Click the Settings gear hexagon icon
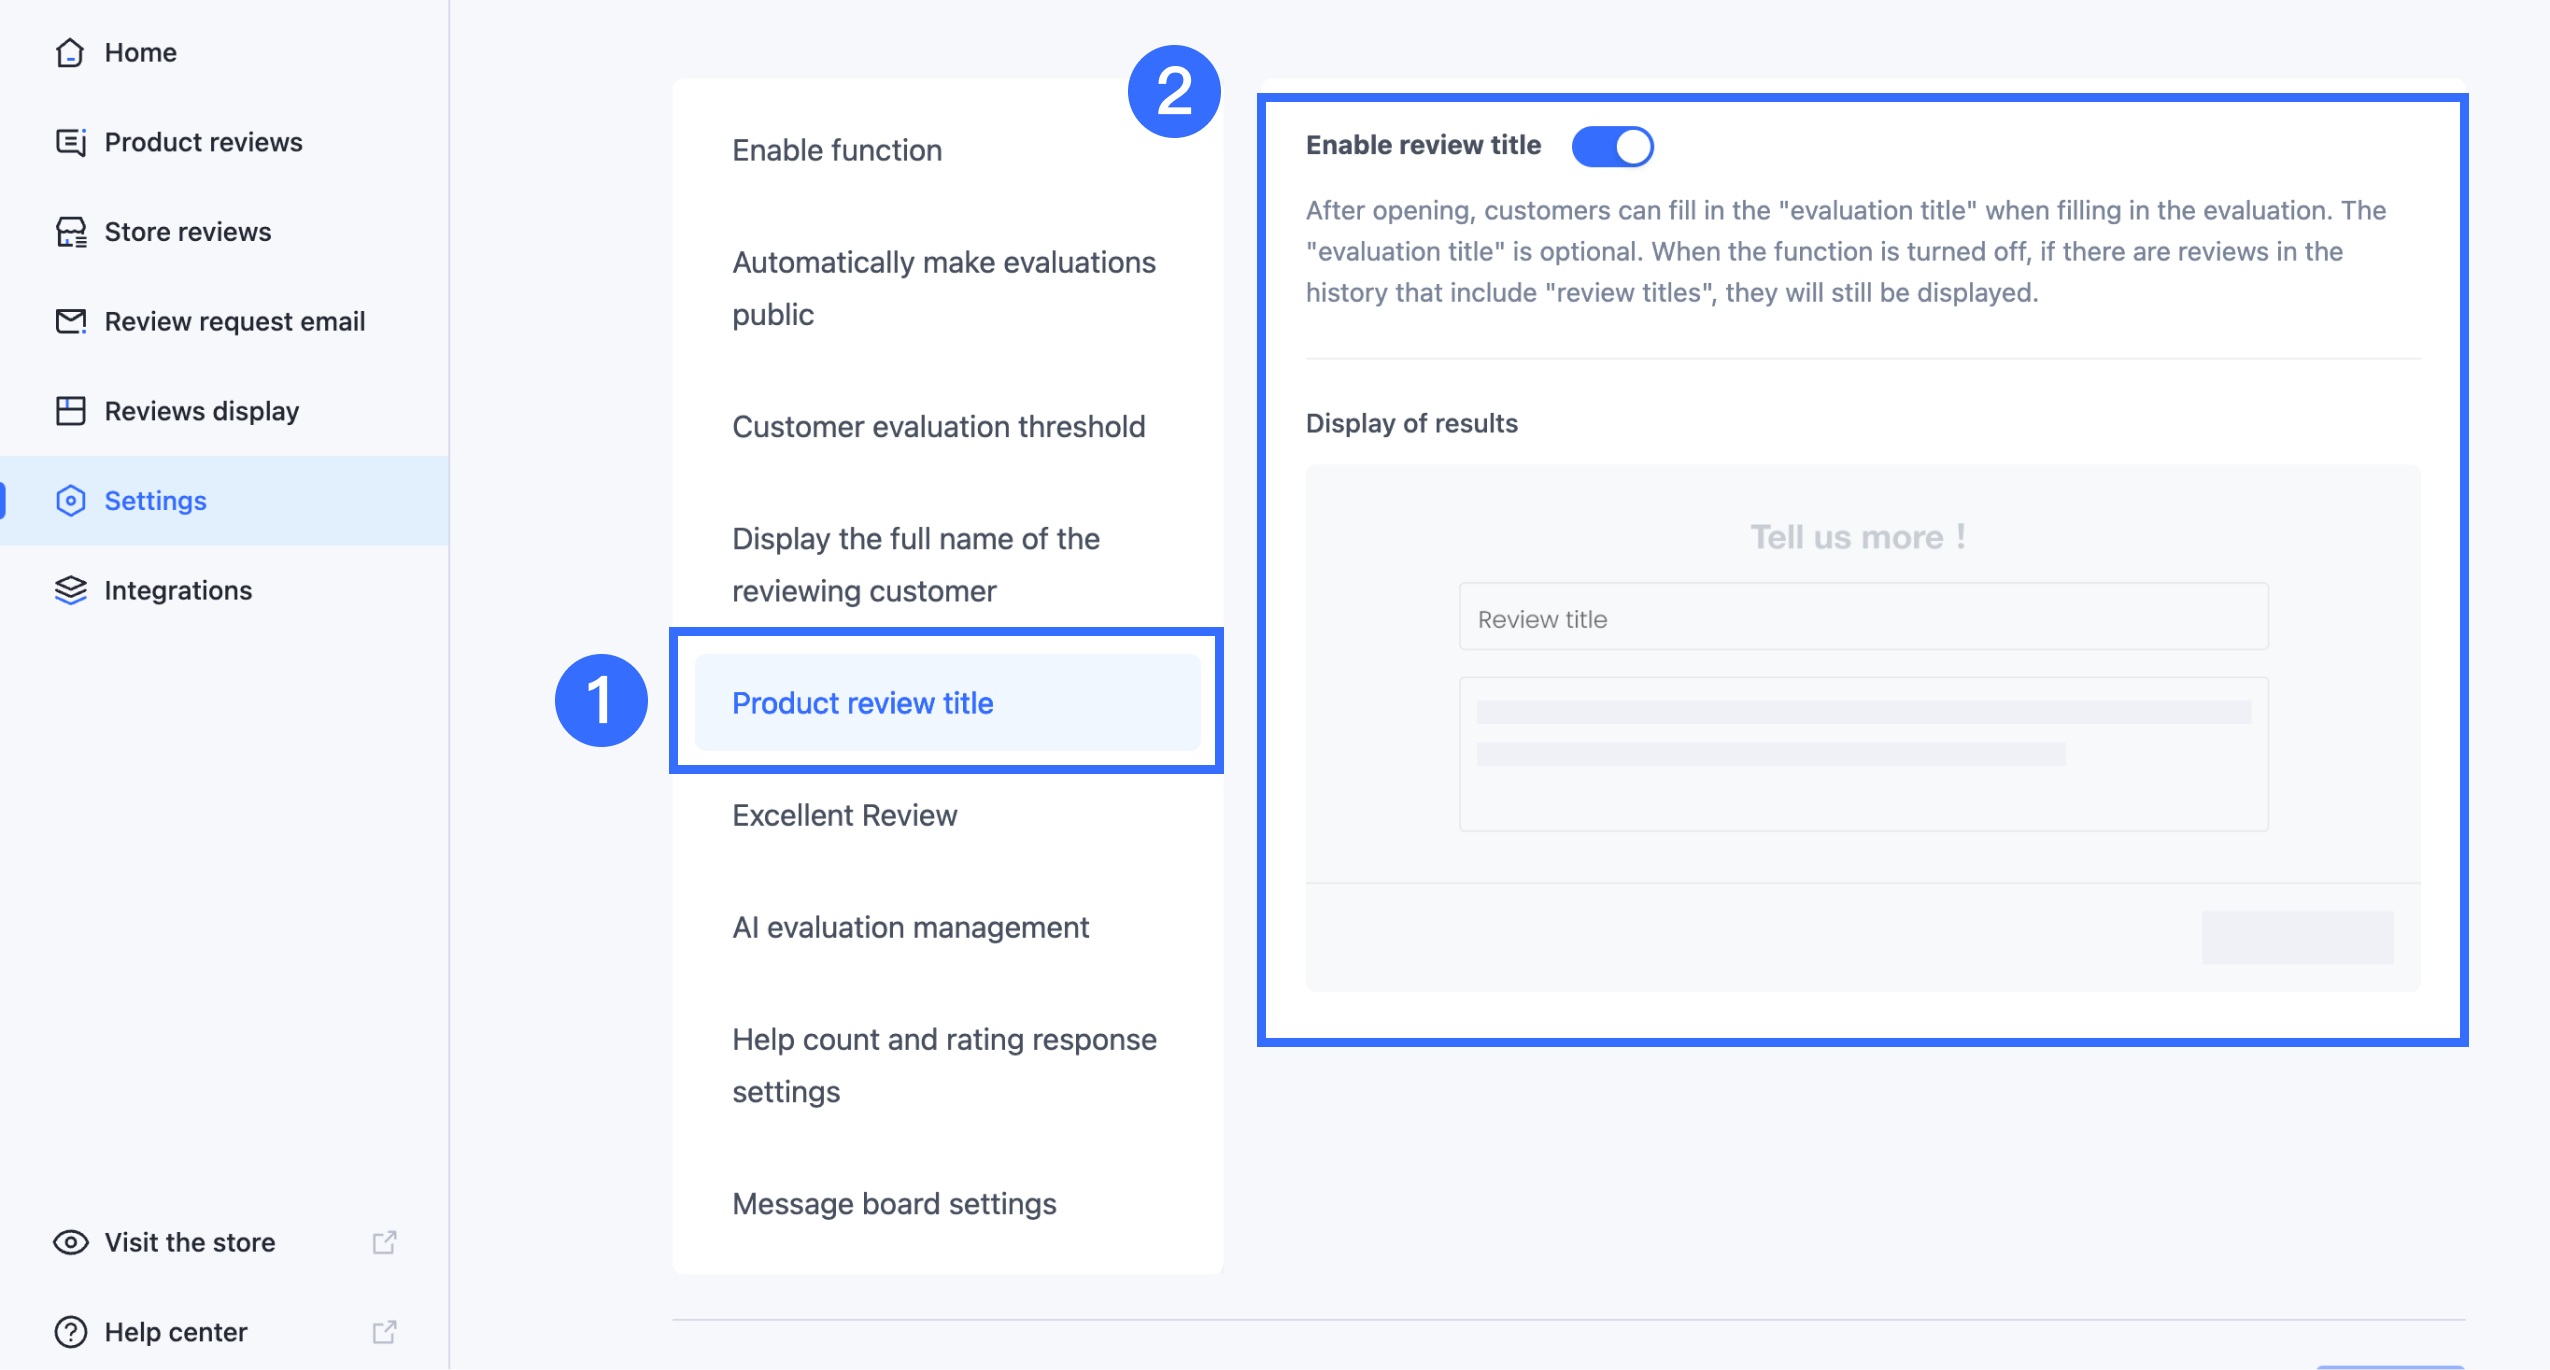Viewport: 2550px width, 1370px height. (x=70, y=500)
